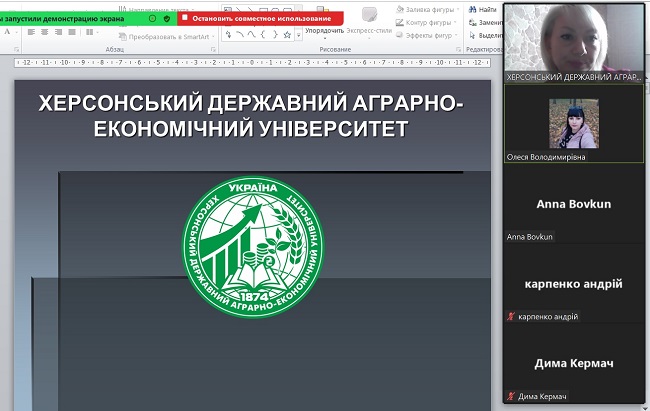Screen dimensions: 650x411
Task: Click muted microphone icon beside карпенко андрій
Action: [x=511, y=316]
